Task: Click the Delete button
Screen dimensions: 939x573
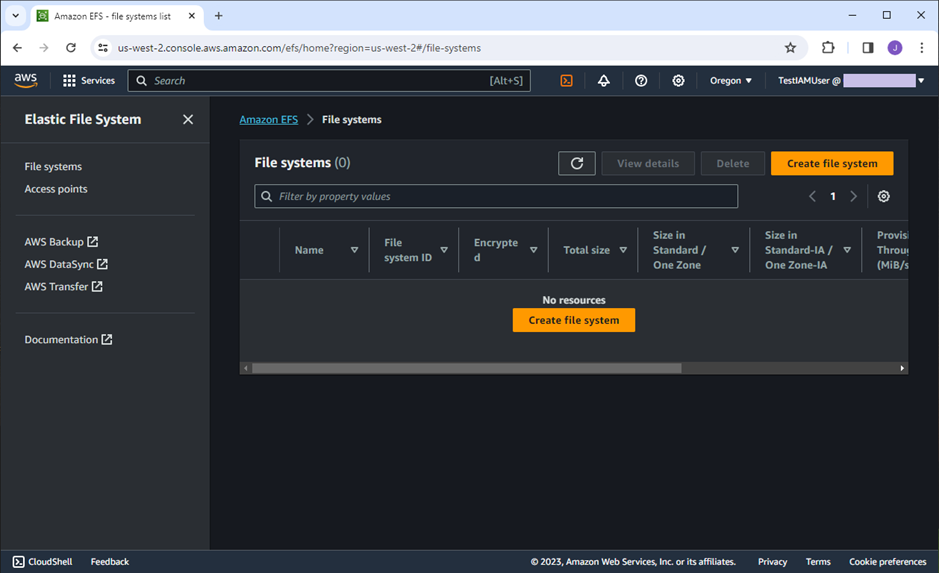Action: [732, 163]
